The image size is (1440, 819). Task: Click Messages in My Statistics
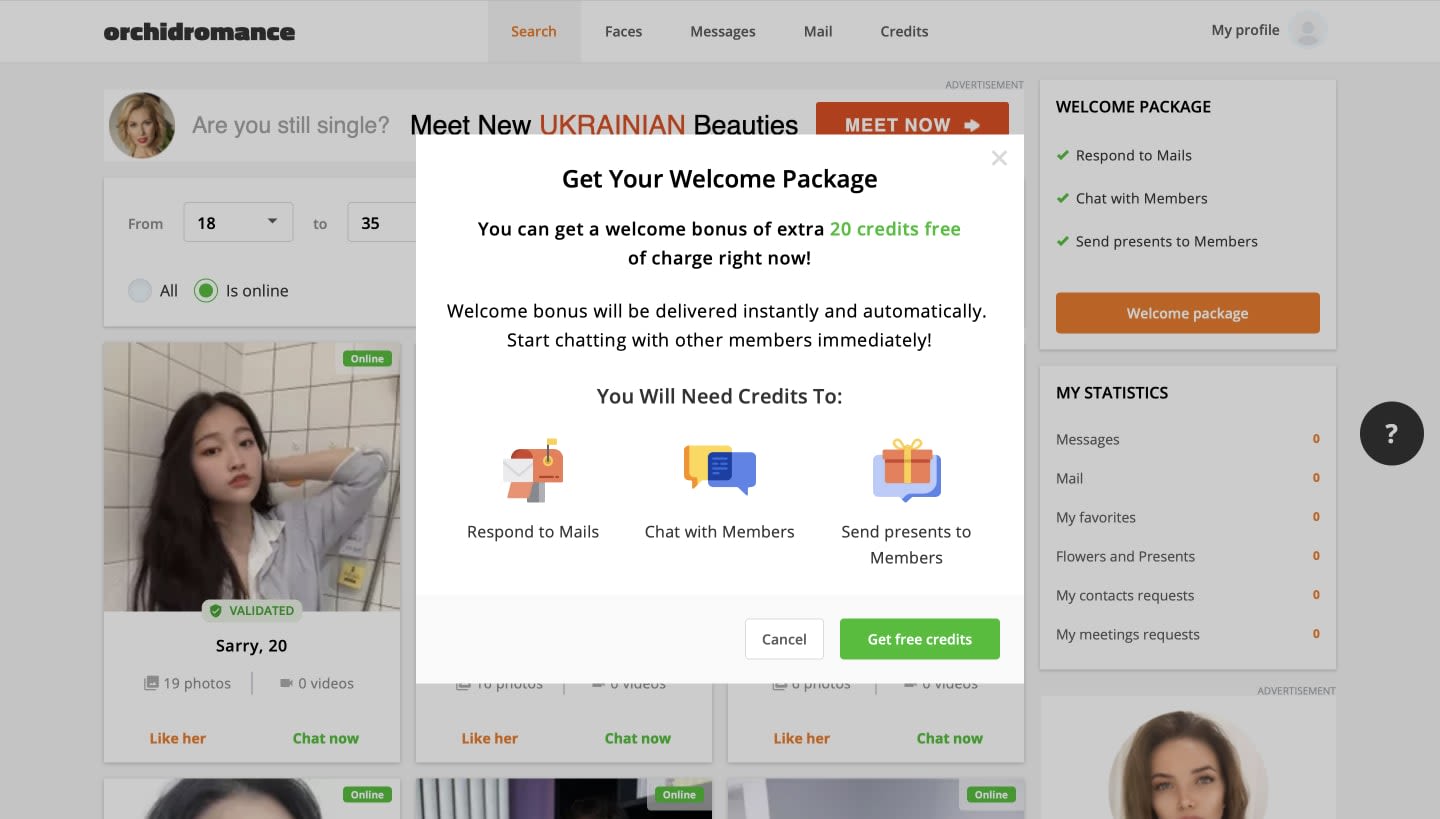[x=1088, y=439]
